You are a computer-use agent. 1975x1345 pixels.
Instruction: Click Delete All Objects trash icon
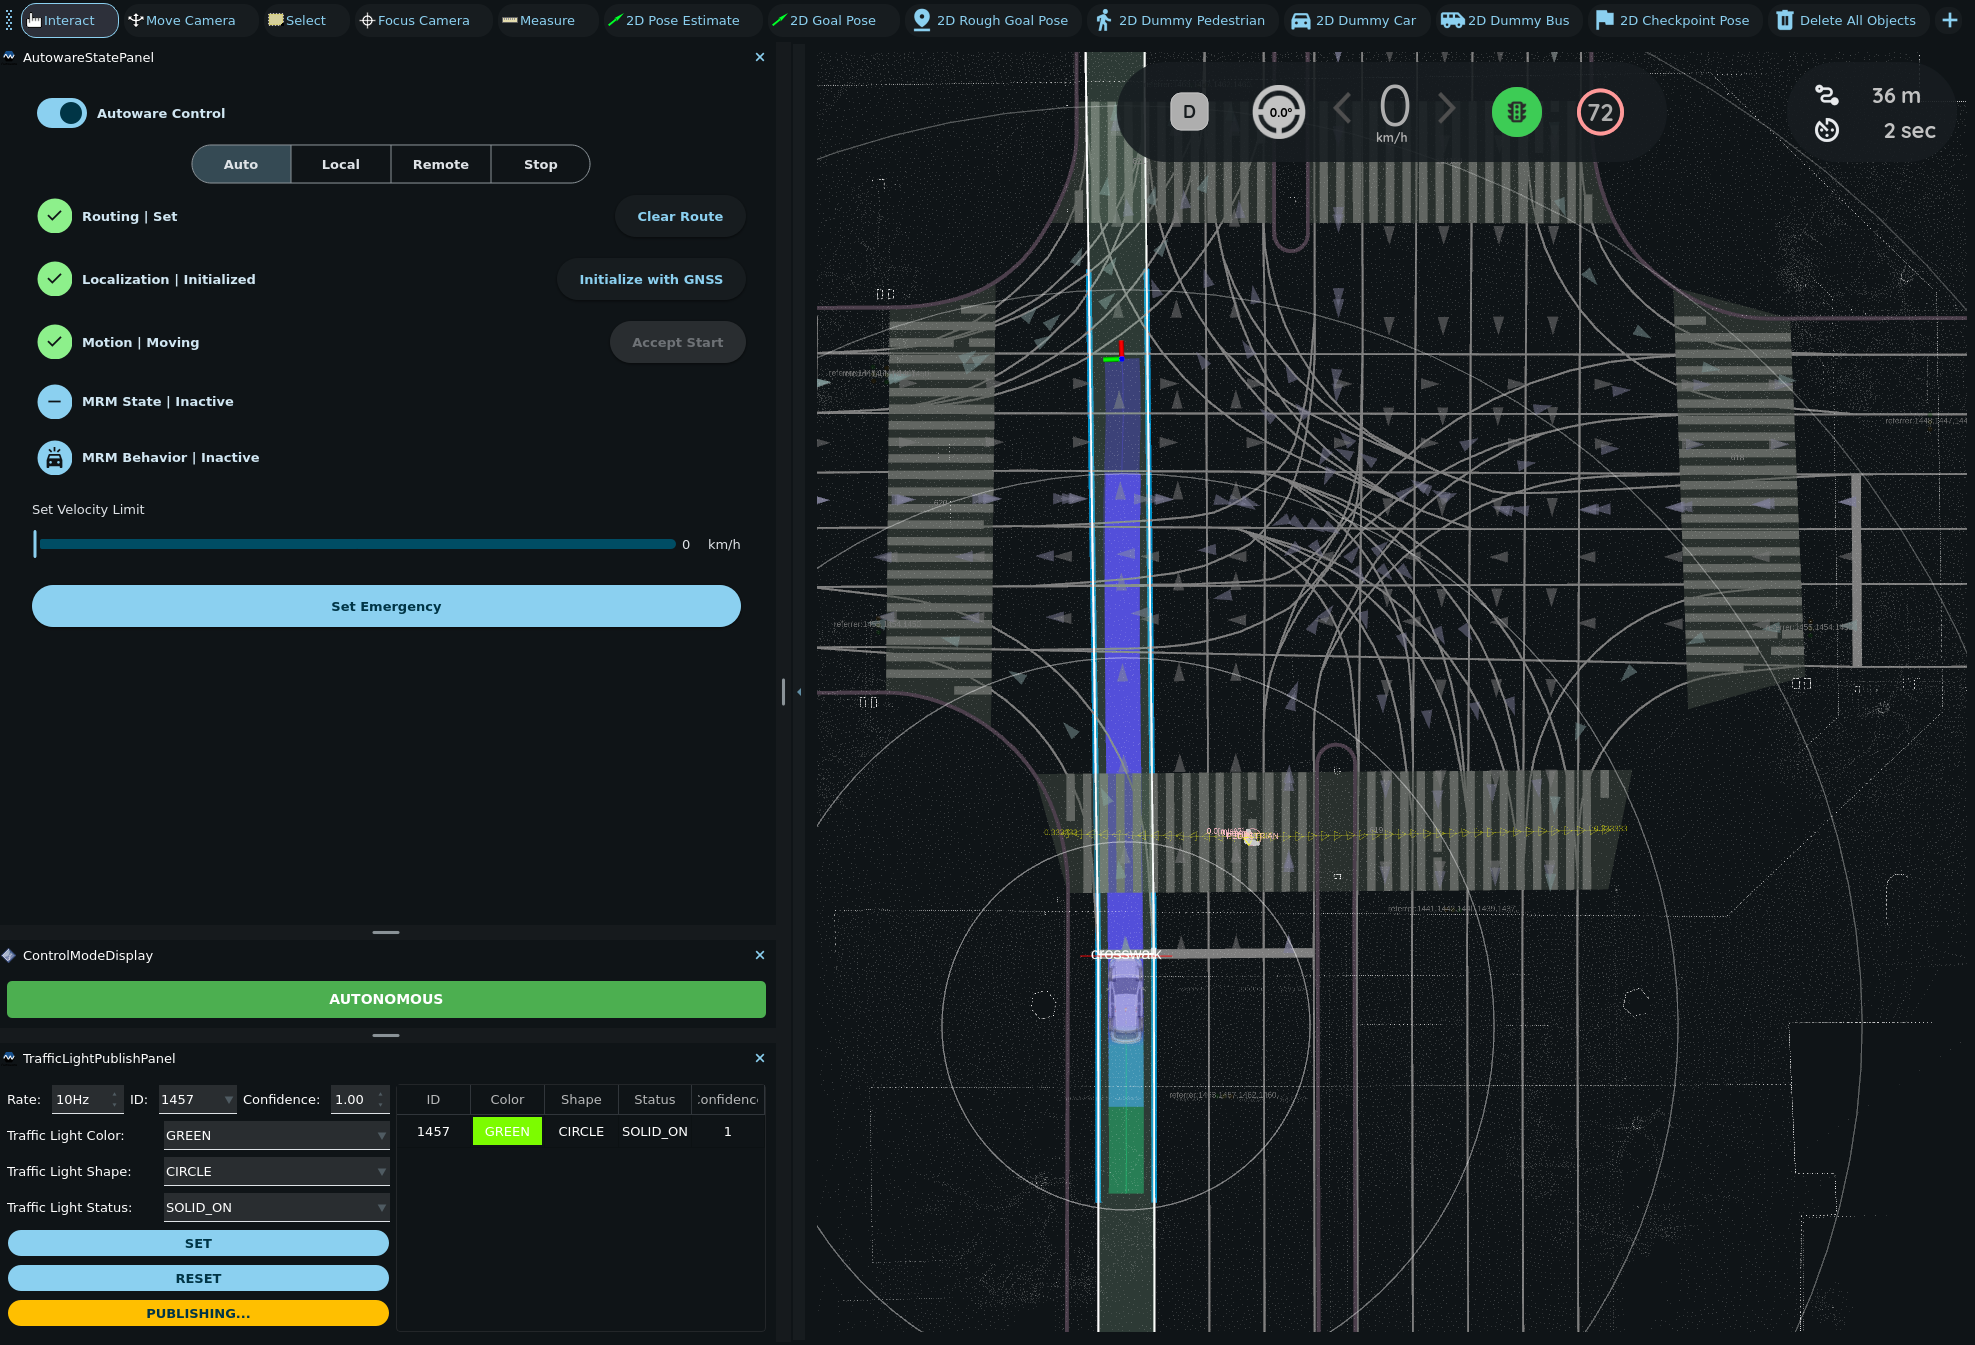pyautogui.click(x=1785, y=20)
